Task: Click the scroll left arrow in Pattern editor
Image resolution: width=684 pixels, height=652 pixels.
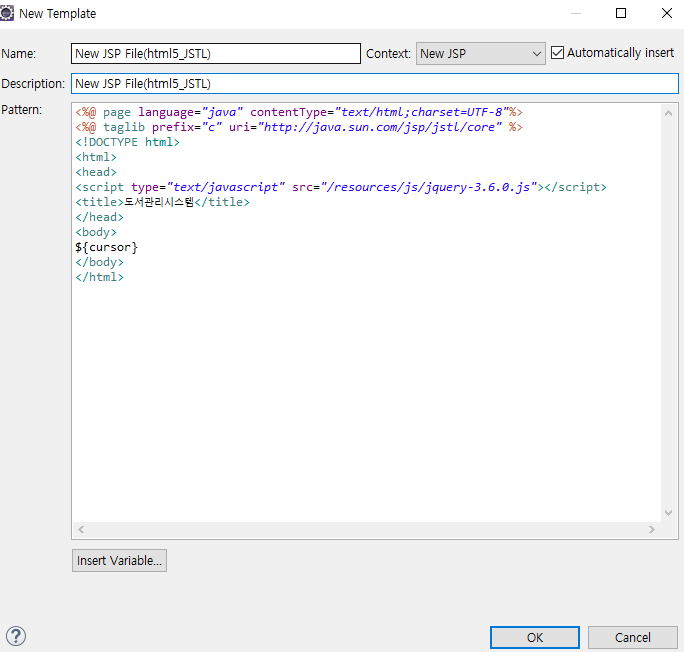Action: coord(81,529)
